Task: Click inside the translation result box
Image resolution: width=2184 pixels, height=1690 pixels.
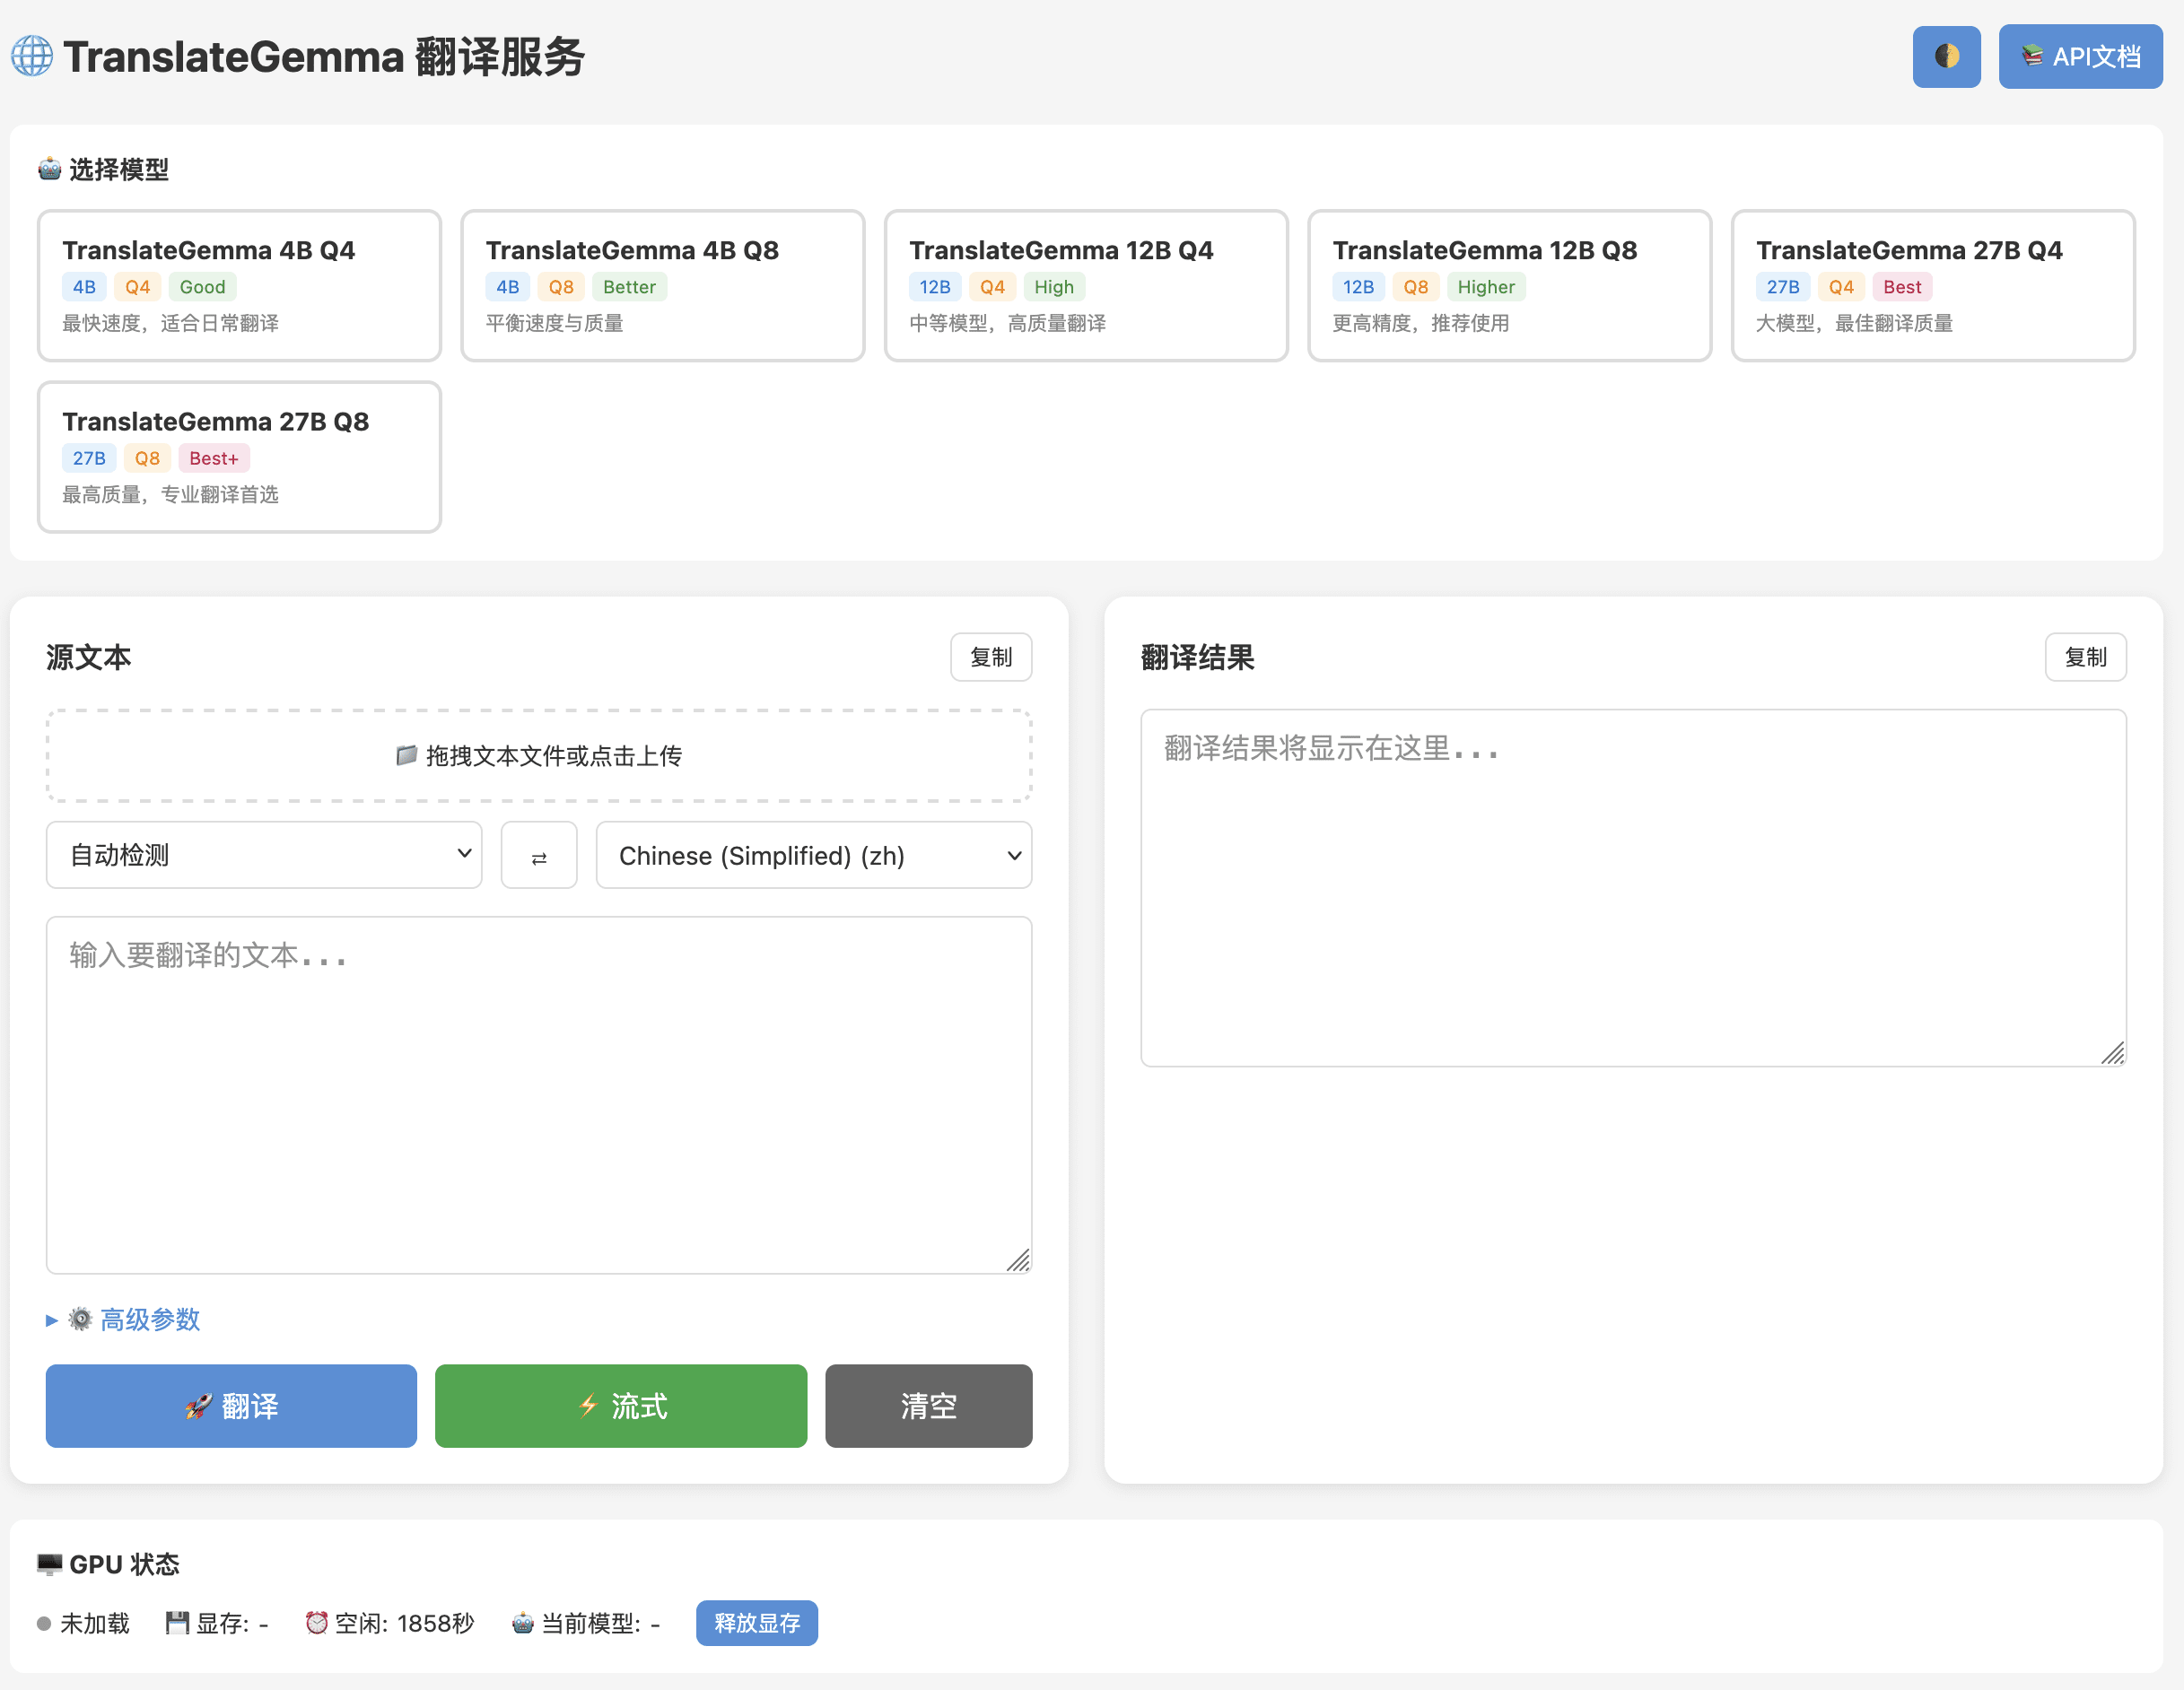Action: 1634,888
